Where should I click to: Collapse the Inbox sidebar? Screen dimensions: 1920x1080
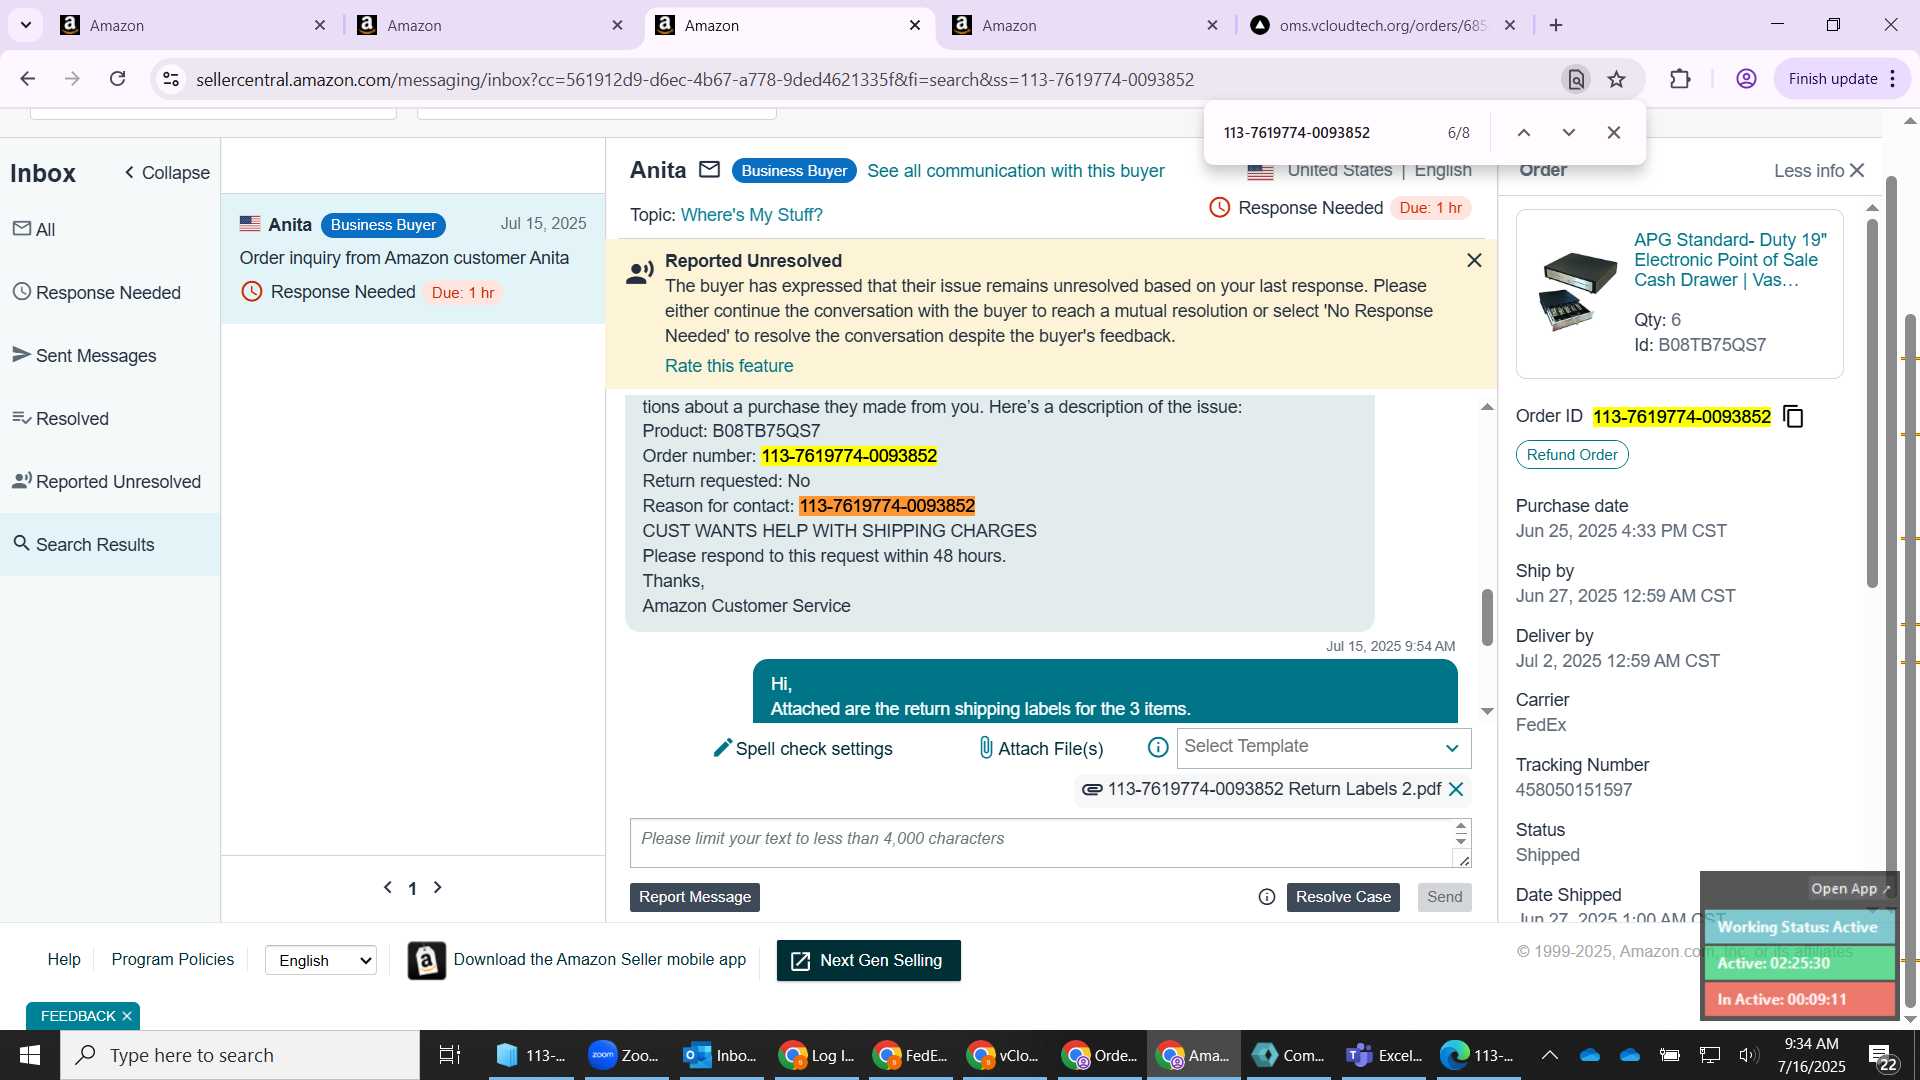pyautogui.click(x=166, y=173)
